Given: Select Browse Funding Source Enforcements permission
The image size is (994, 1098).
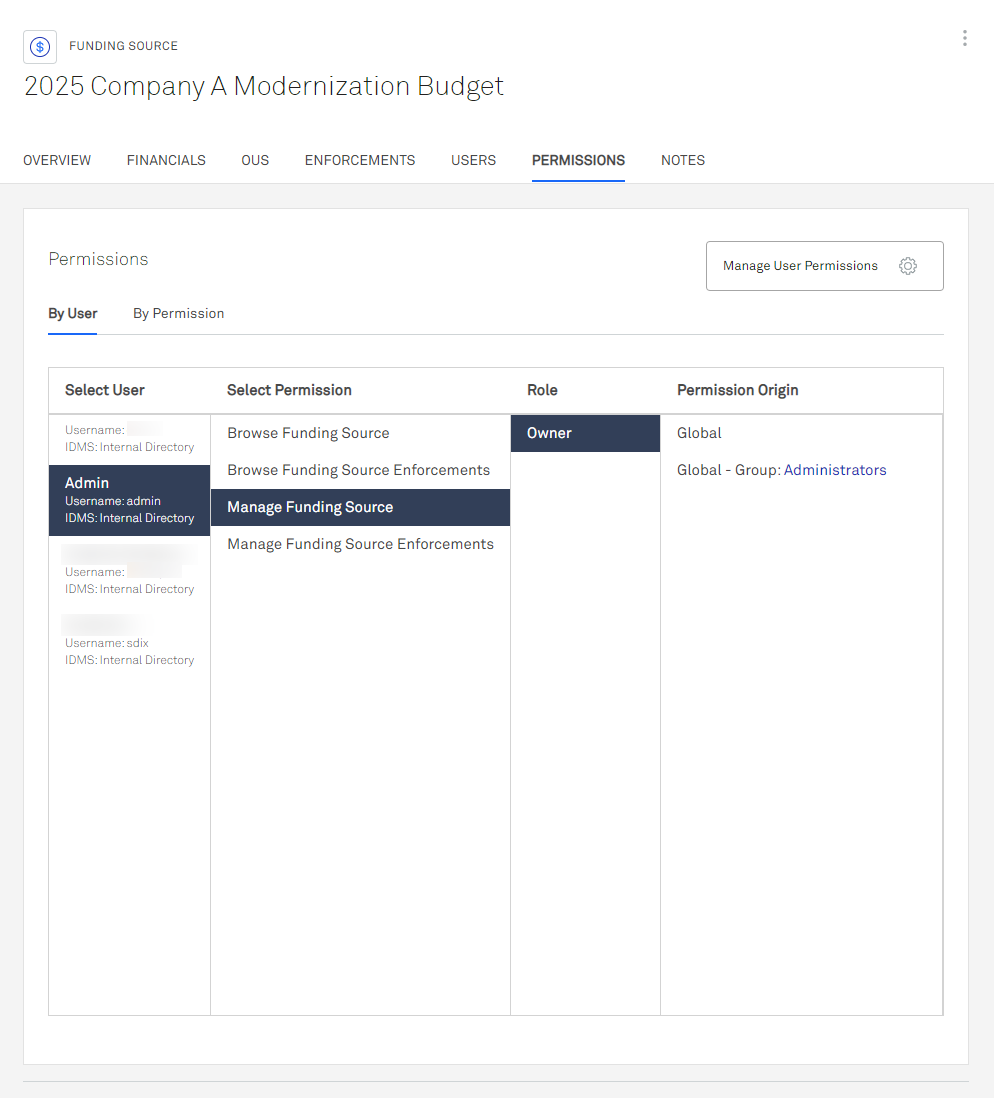Looking at the screenshot, I should 360,470.
